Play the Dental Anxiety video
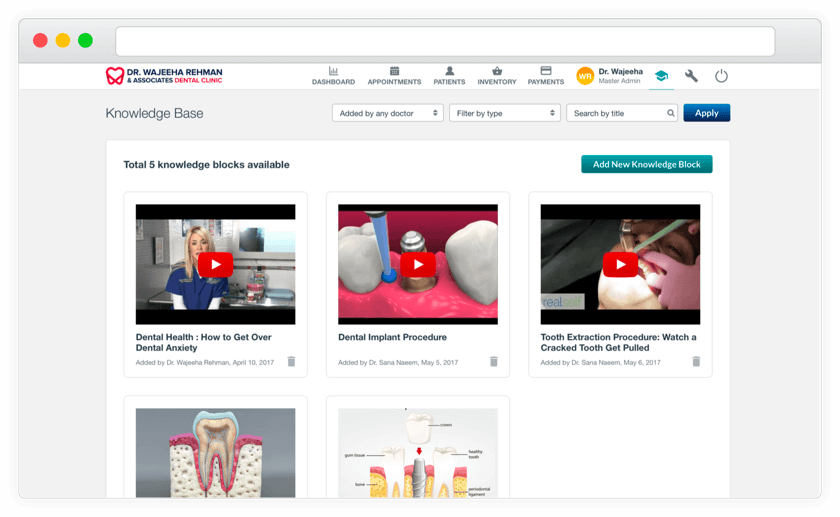 [215, 264]
